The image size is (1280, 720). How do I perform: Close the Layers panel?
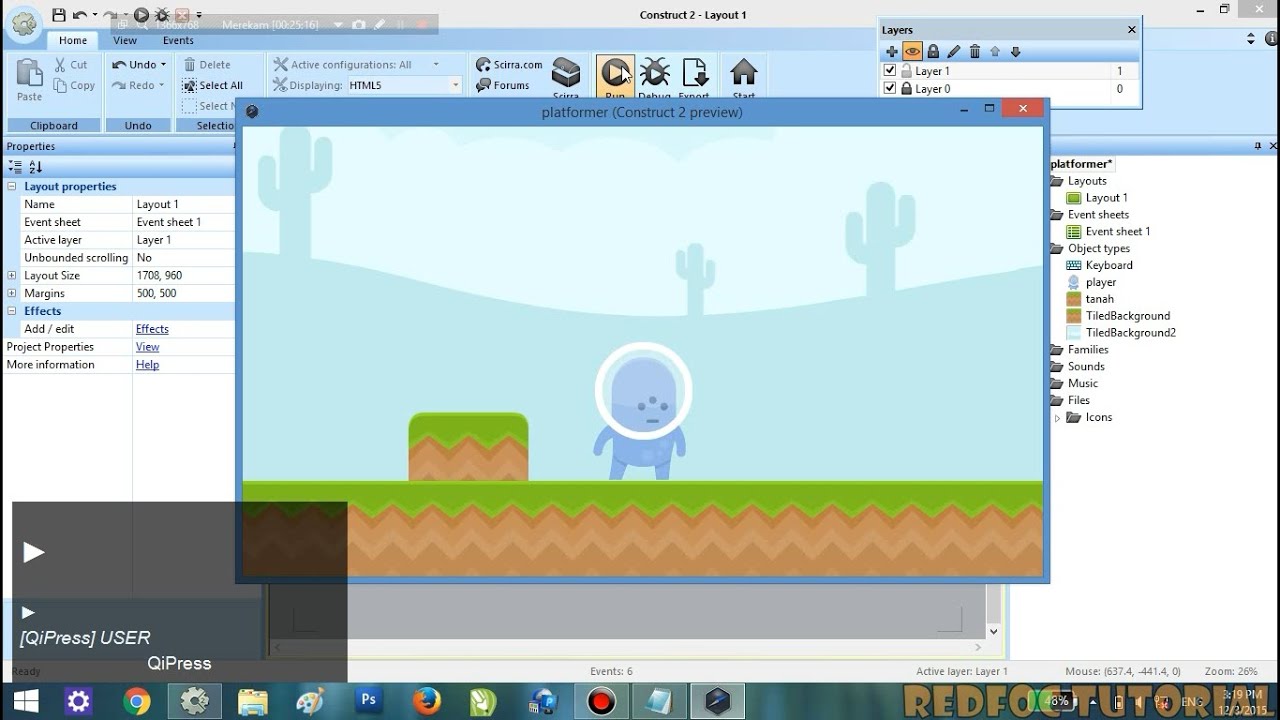pyautogui.click(x=1132, y=30)
